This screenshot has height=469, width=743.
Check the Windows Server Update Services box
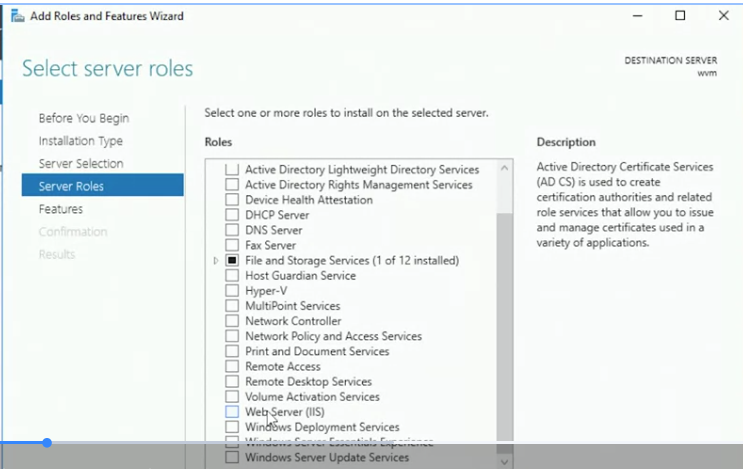pyautogui.click(x=232, y=457)
